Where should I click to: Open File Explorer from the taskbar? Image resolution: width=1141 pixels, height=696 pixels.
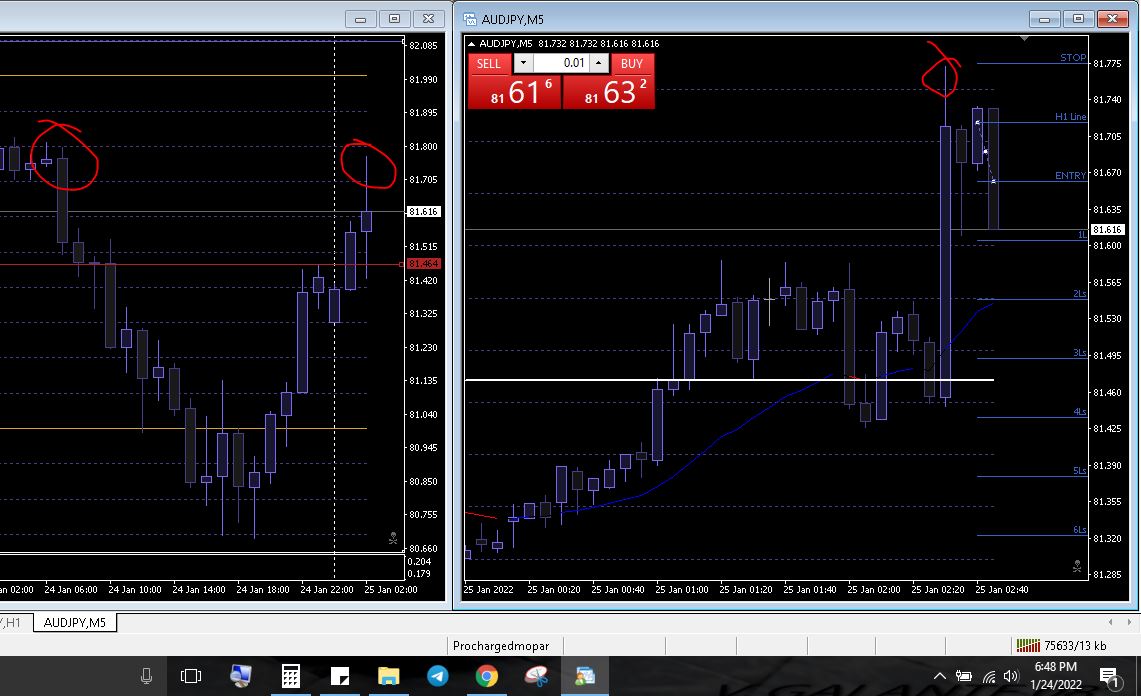pos(389,676)
